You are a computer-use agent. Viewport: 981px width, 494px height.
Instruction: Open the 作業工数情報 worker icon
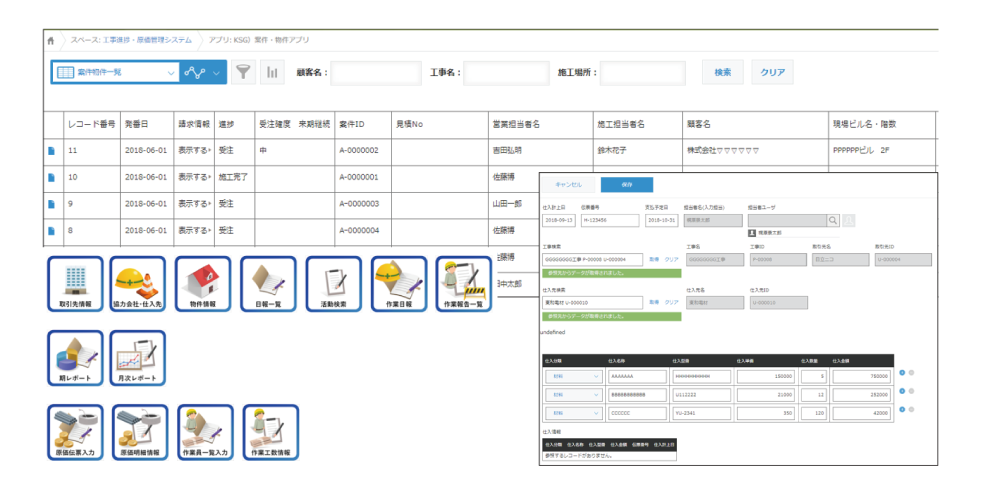pyautogui.click(x=268, y=432)
